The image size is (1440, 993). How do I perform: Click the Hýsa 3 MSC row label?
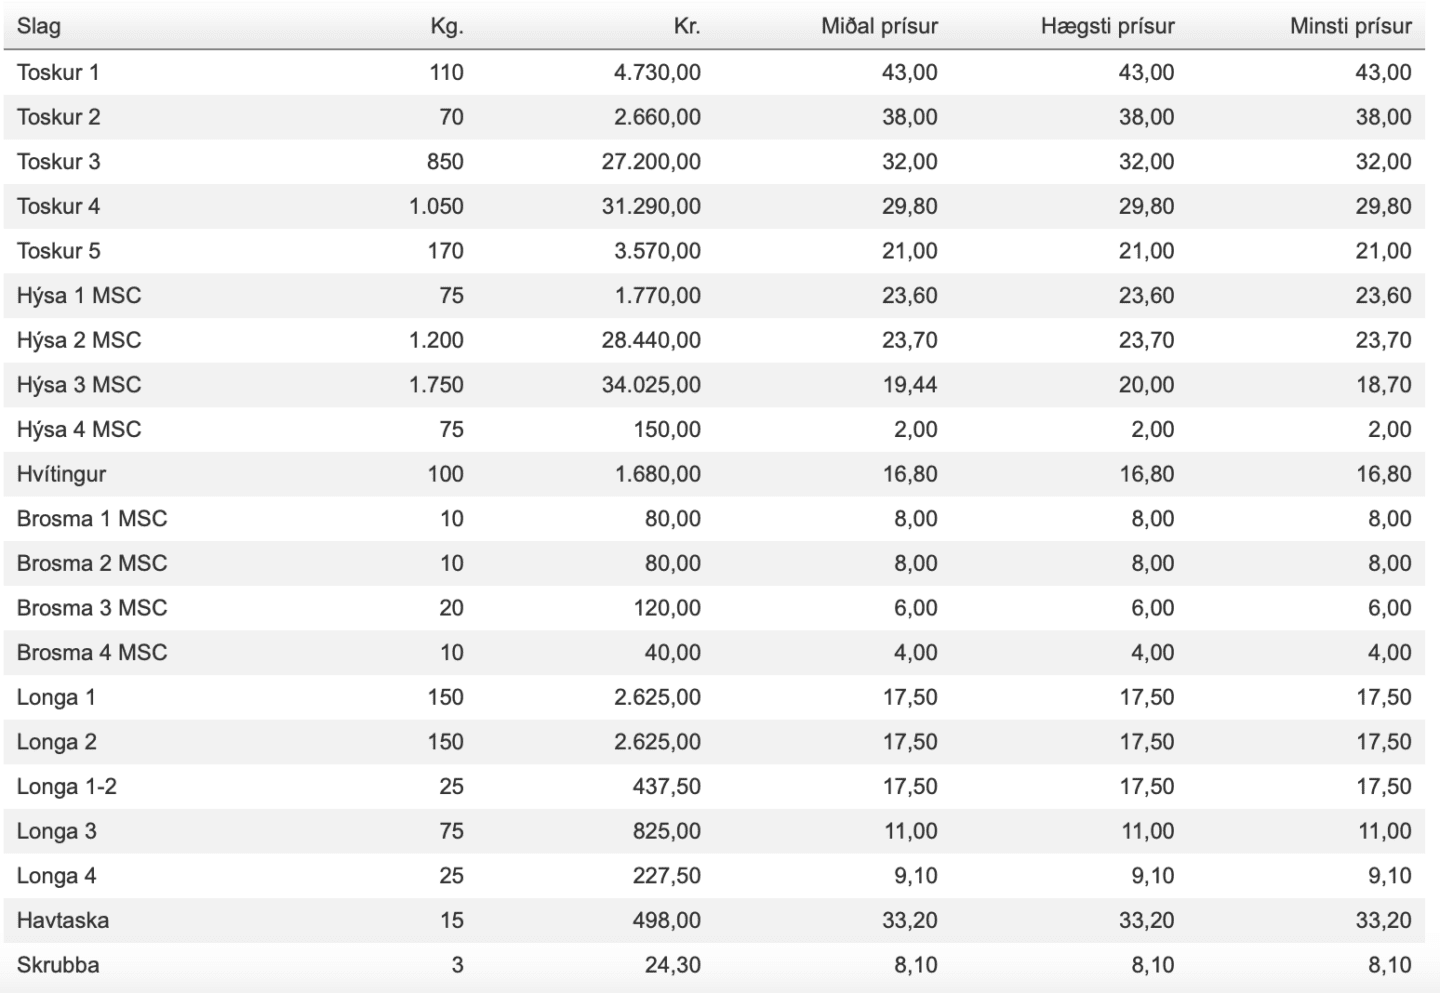click(x=79, y=385)
